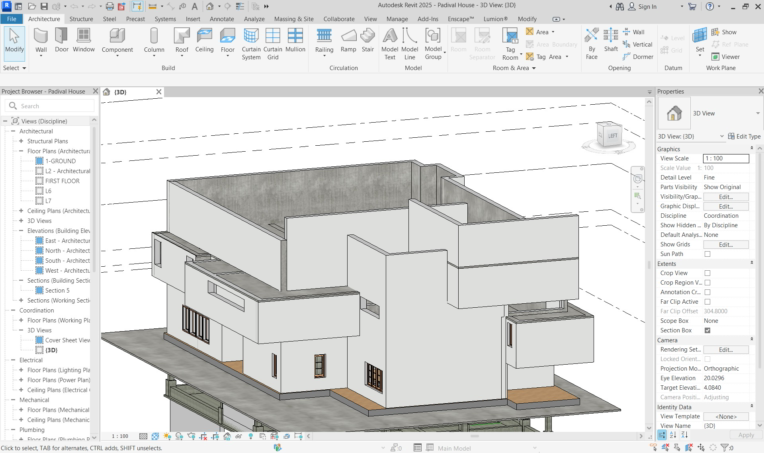Click the ViewCube LEFT face

point(612,136)
